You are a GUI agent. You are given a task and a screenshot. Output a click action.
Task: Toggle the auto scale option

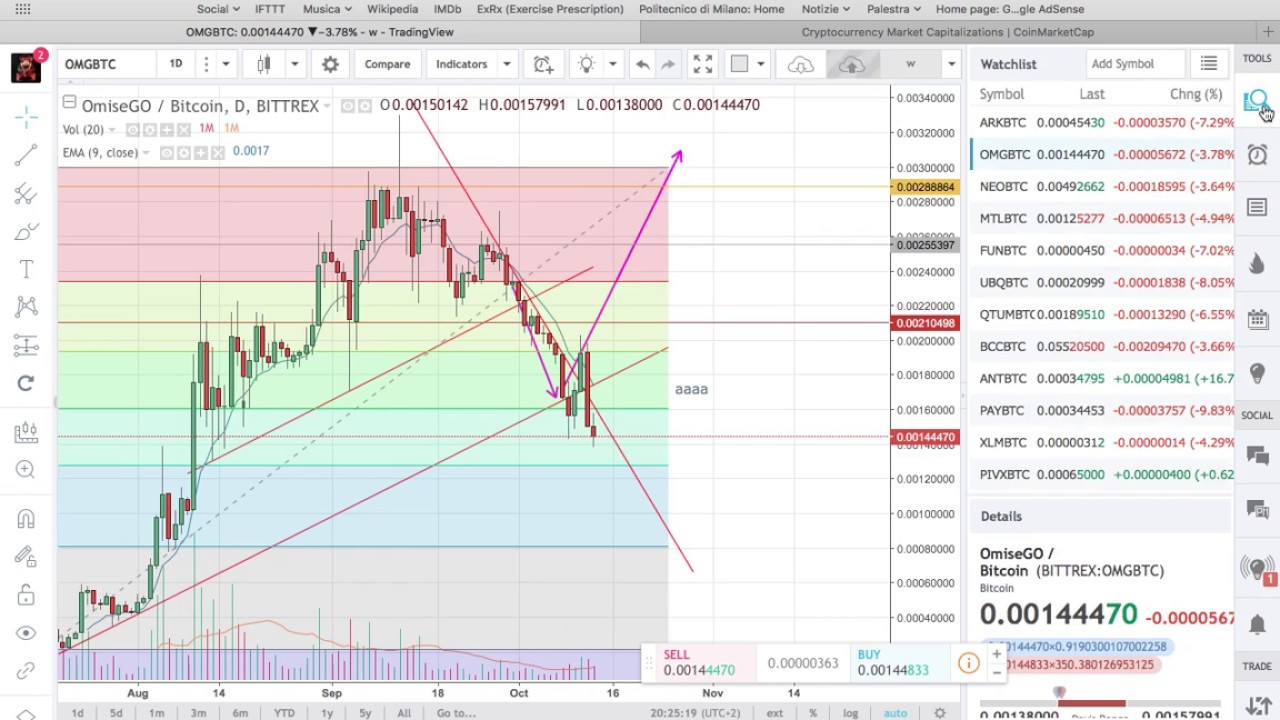(x=895, y=713)
